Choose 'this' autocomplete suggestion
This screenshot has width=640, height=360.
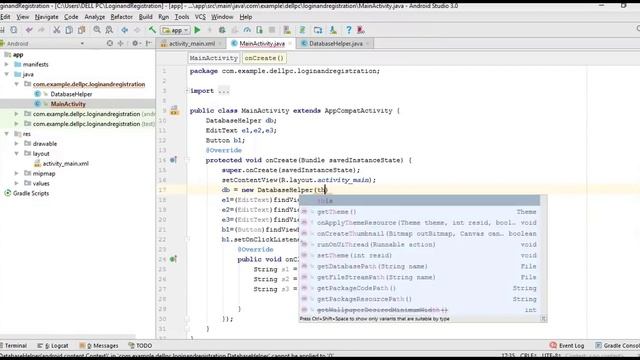tap(420, 201)
